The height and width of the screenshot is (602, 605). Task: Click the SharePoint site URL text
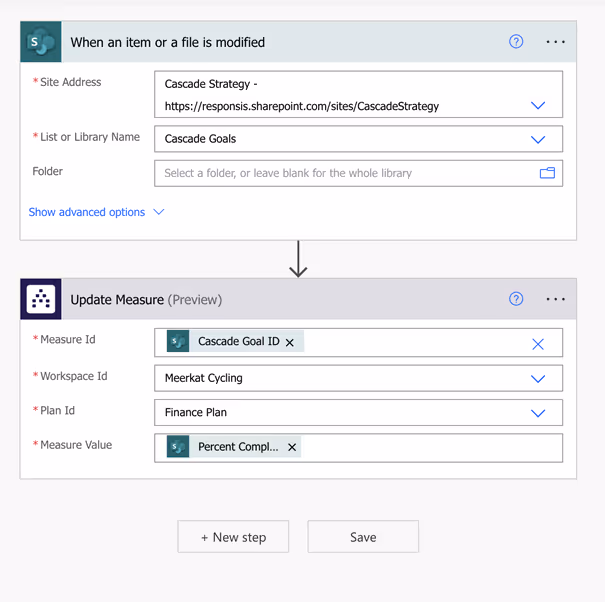tap(302, 106)
